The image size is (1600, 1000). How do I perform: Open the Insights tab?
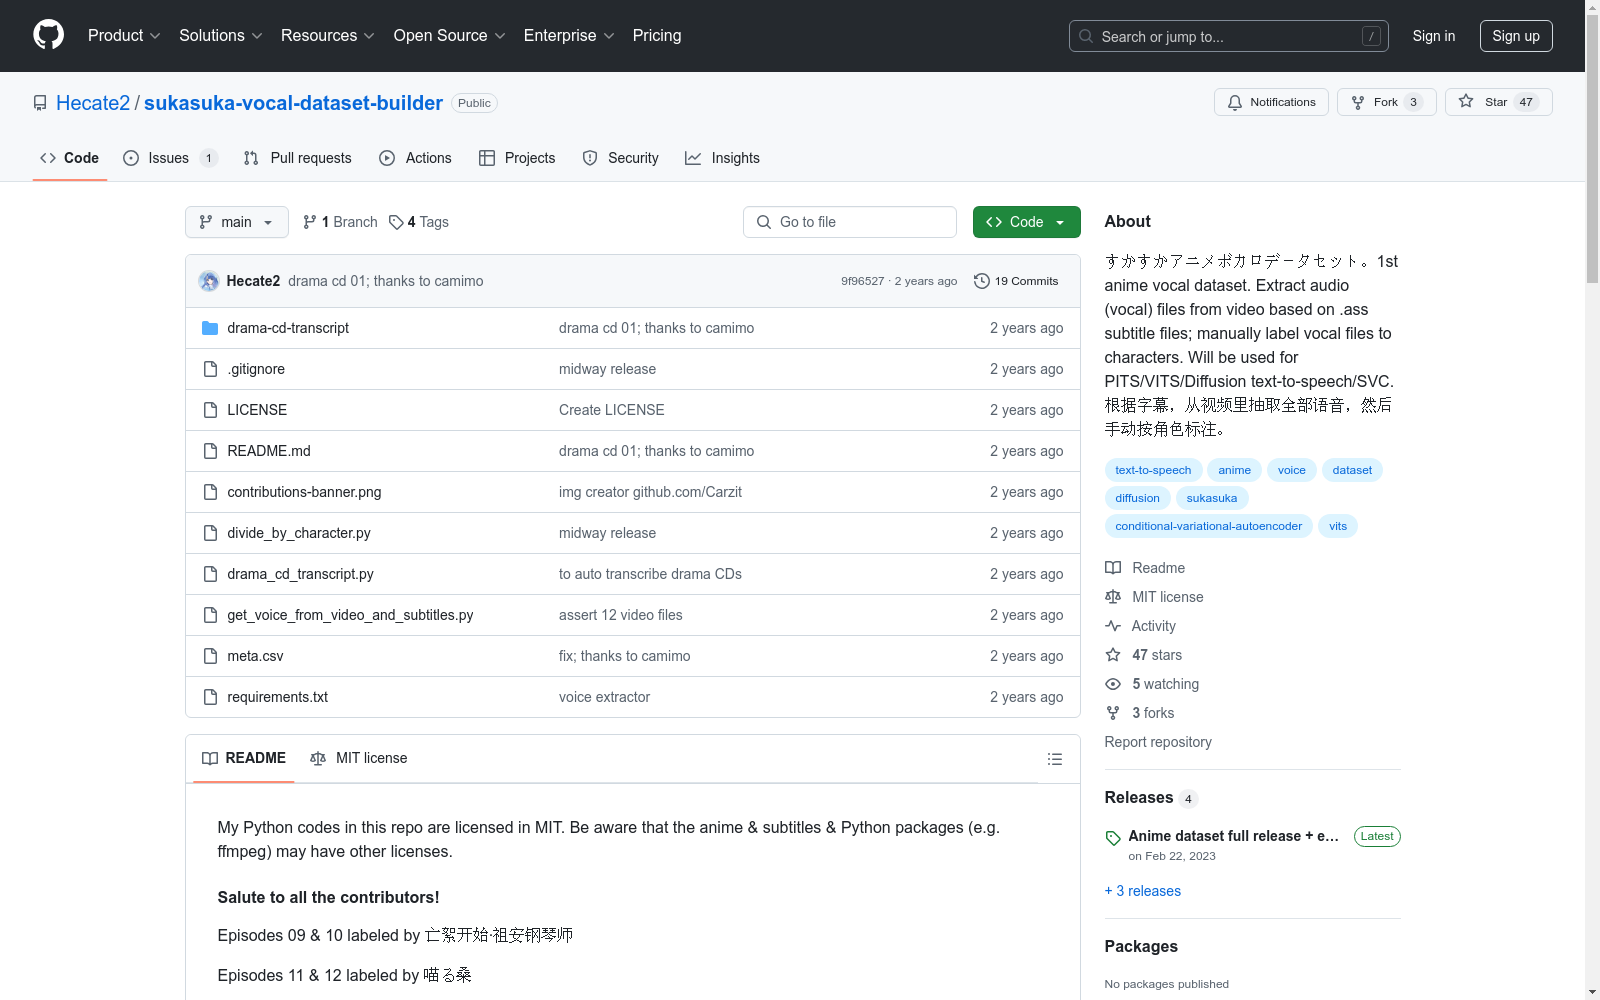(x=723, y=158)
